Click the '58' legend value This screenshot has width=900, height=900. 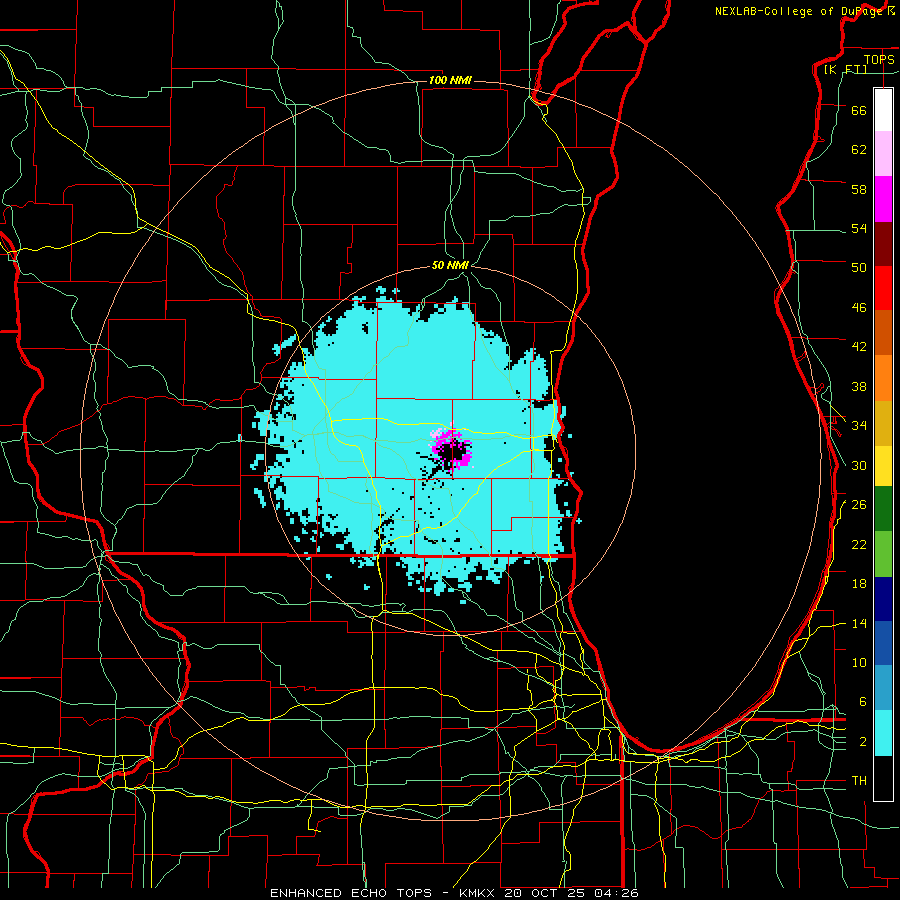(x=859, y=189)
